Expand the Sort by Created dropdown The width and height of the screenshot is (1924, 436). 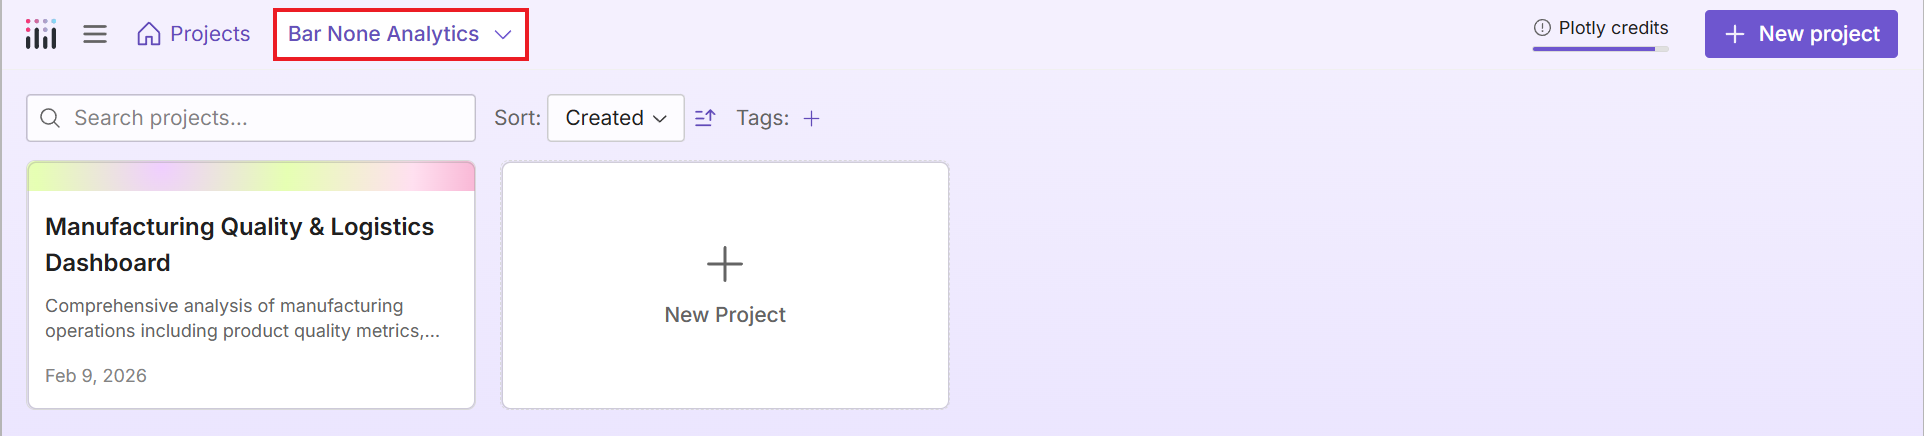click(615, 118)
